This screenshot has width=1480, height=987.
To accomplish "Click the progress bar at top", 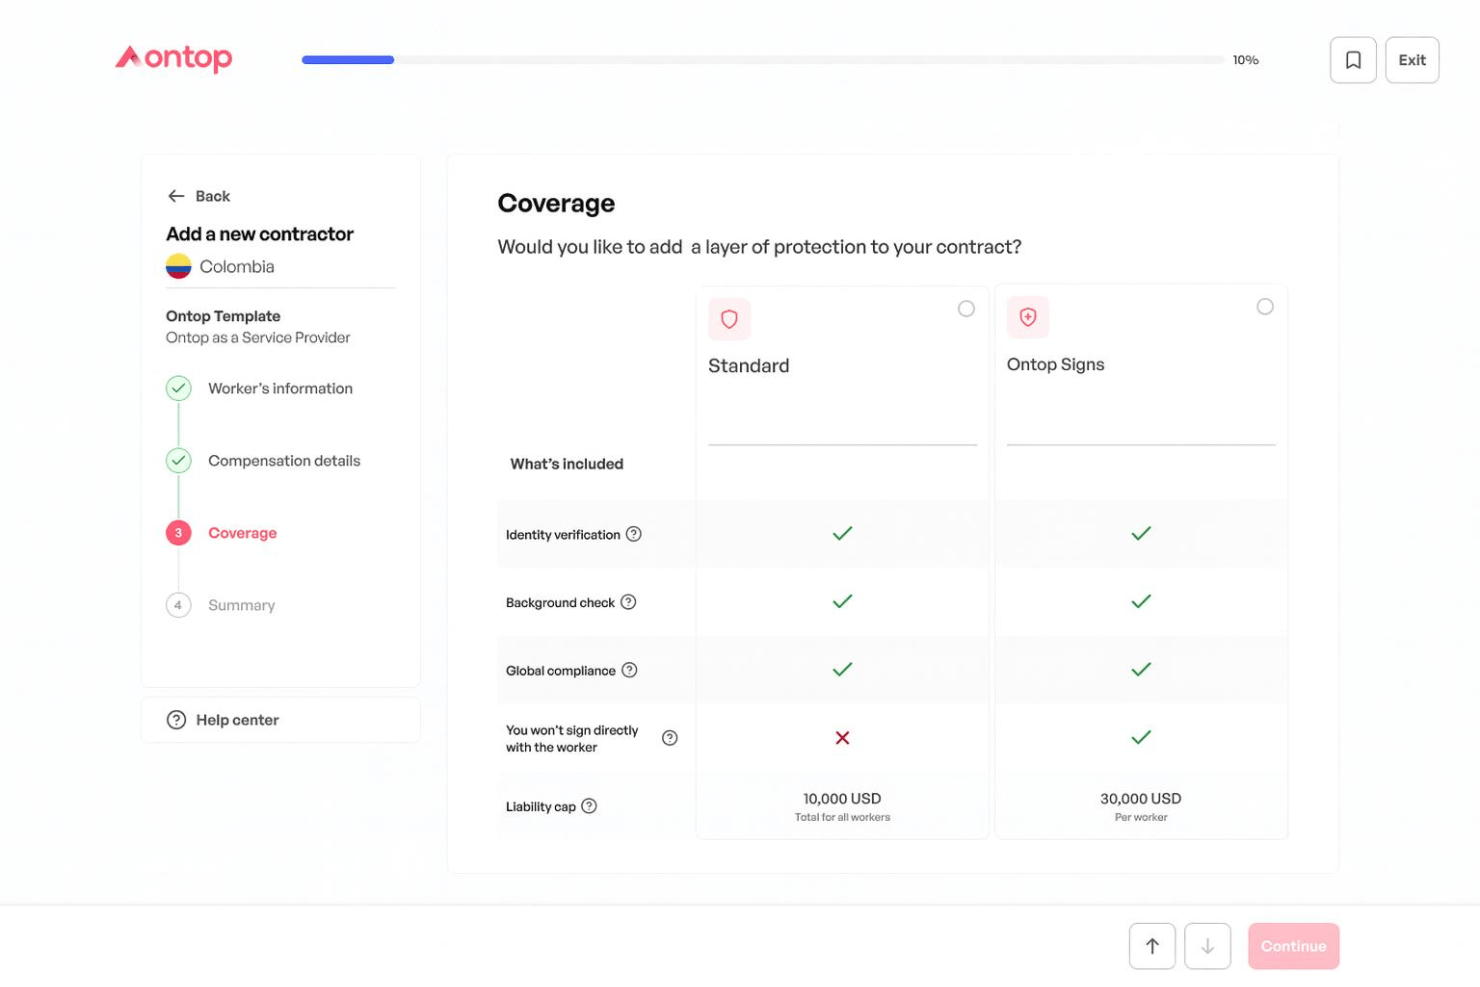I will tap(763, 60).
